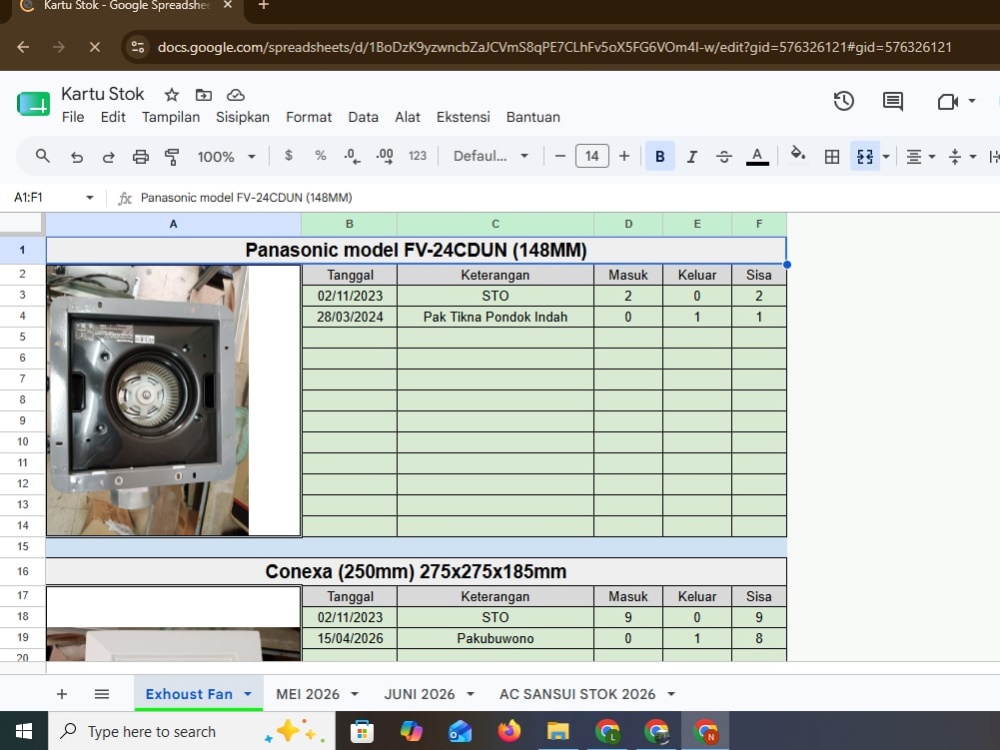
Task: Switch to AC SANSUI STOK 2026 tab
Action: pyautogui.click(x=577, y=694)
